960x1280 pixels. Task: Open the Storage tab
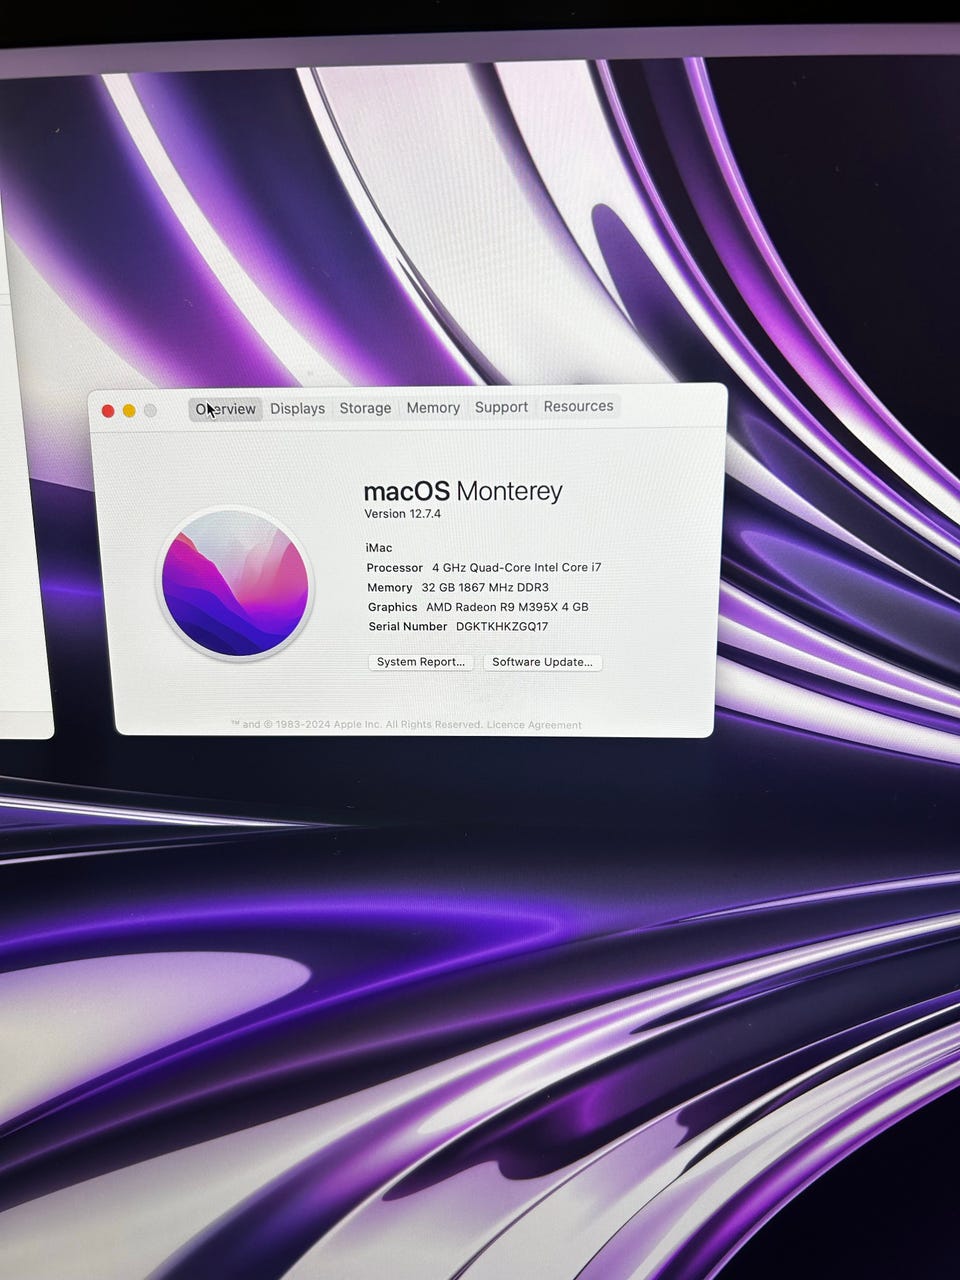pos(365,408)
